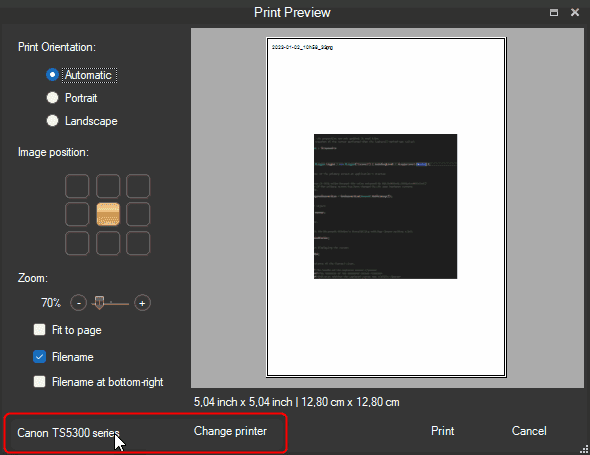Select top-center image position box
Screen dimensions: 590x455
coord(108,186)
